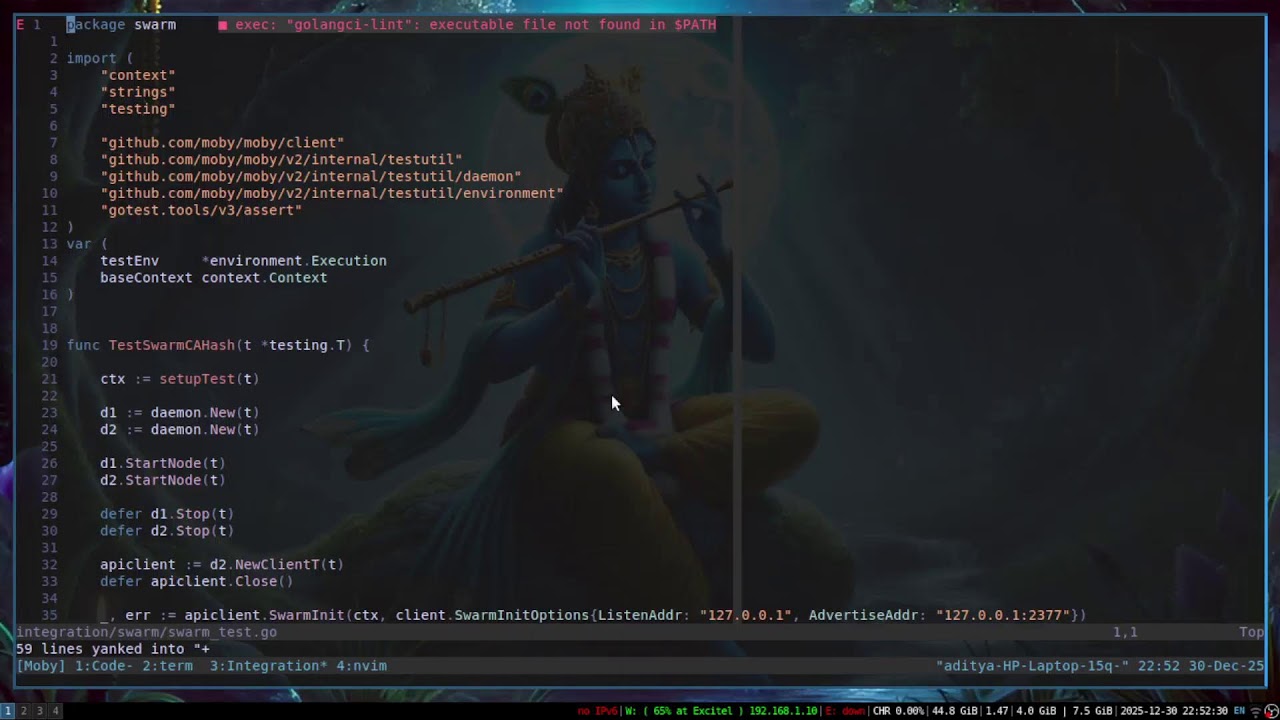Screen dimensions: 1280x720
Task: Click the import keyword on line 2
Action: click(x=92, y=59)
